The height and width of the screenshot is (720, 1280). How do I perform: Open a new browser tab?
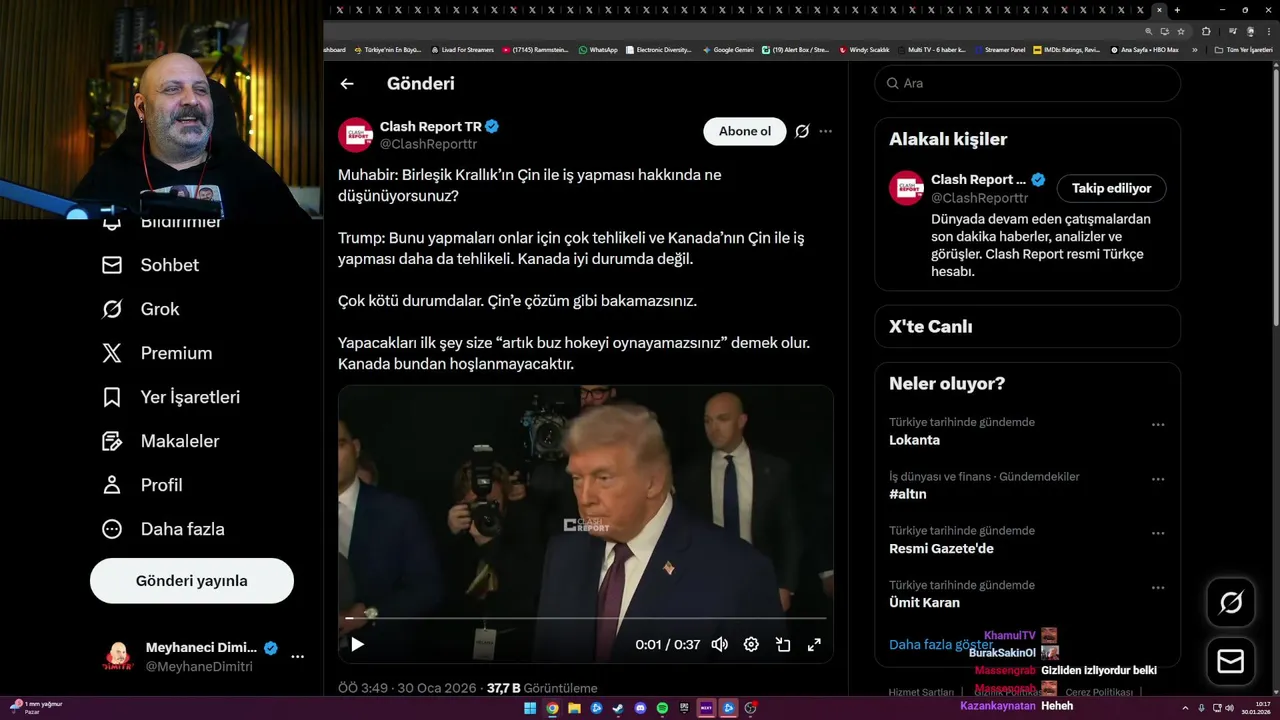1177,10
